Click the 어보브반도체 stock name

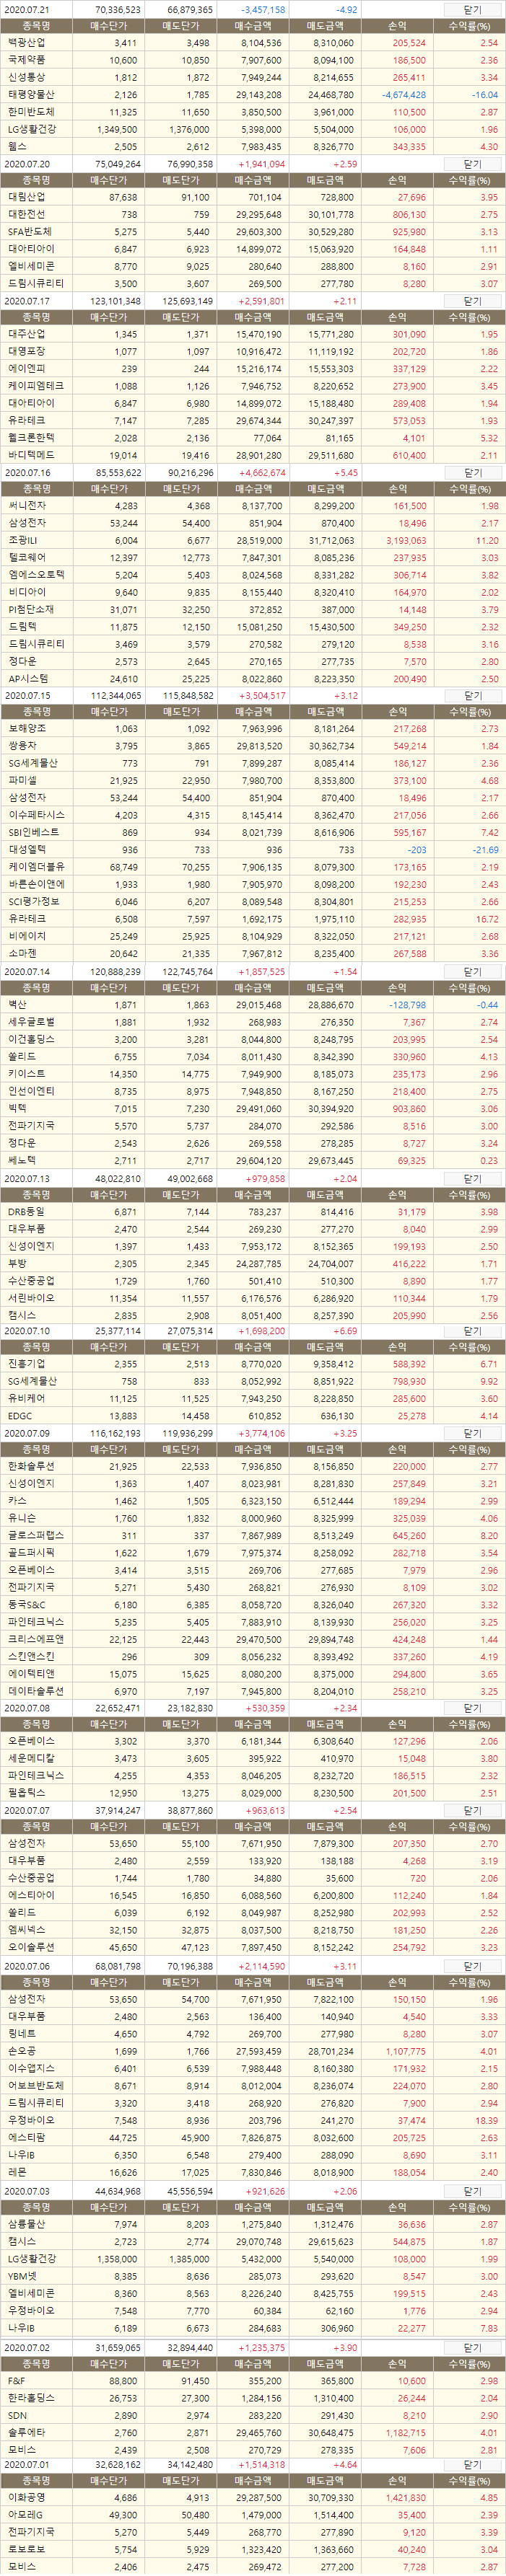(36, 2085)
